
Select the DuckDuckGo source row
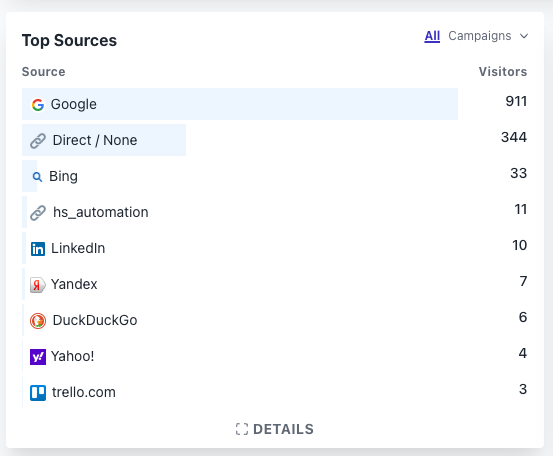(274, 320)
